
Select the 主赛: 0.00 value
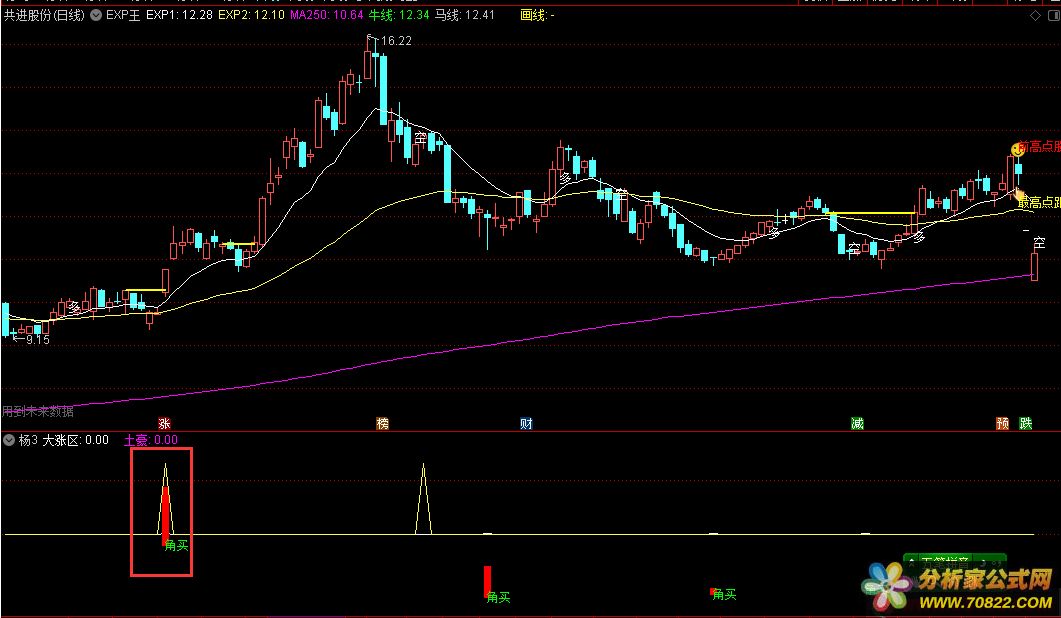coord(151,440)
